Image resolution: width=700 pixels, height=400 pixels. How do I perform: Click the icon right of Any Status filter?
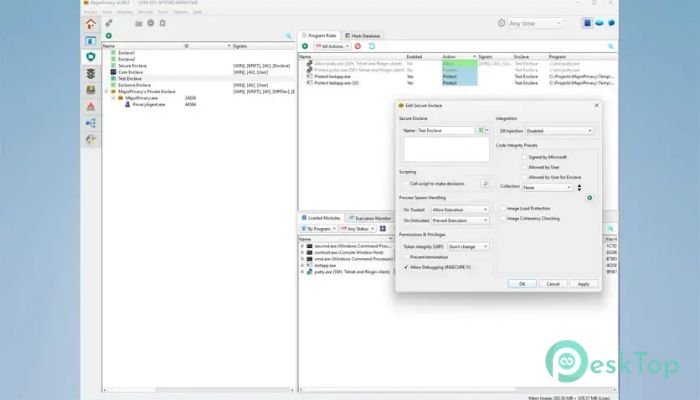click(x=383, y=229)
